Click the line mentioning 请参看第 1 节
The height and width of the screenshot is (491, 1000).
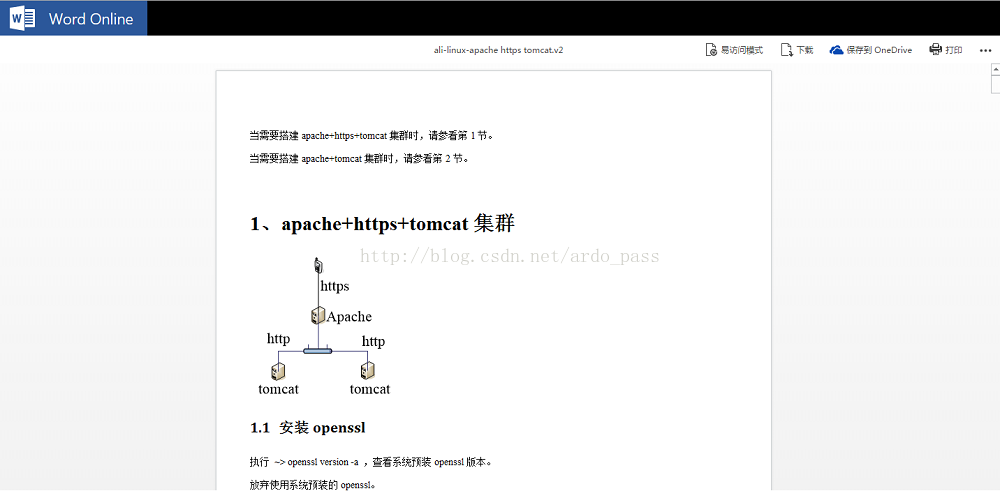click(x=371, y=135)
